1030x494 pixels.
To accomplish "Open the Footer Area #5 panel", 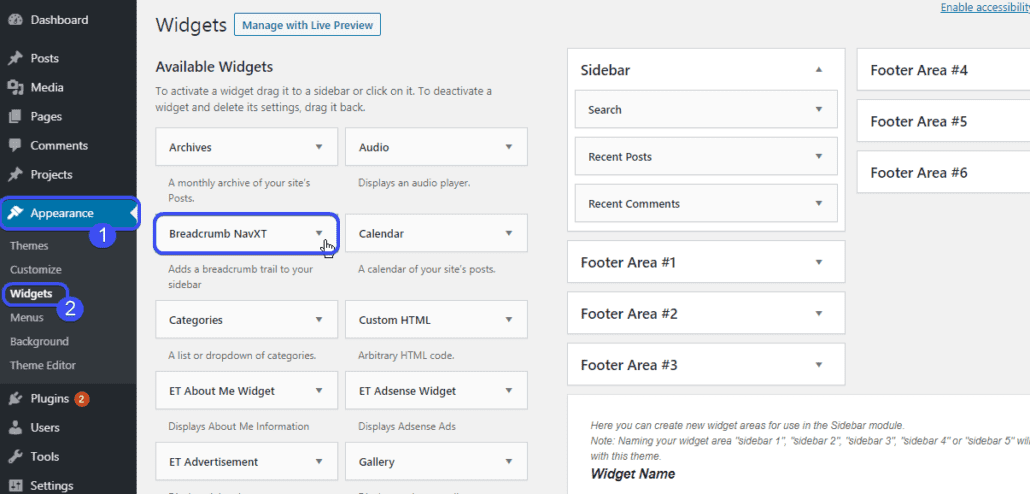I will point(943,121).
